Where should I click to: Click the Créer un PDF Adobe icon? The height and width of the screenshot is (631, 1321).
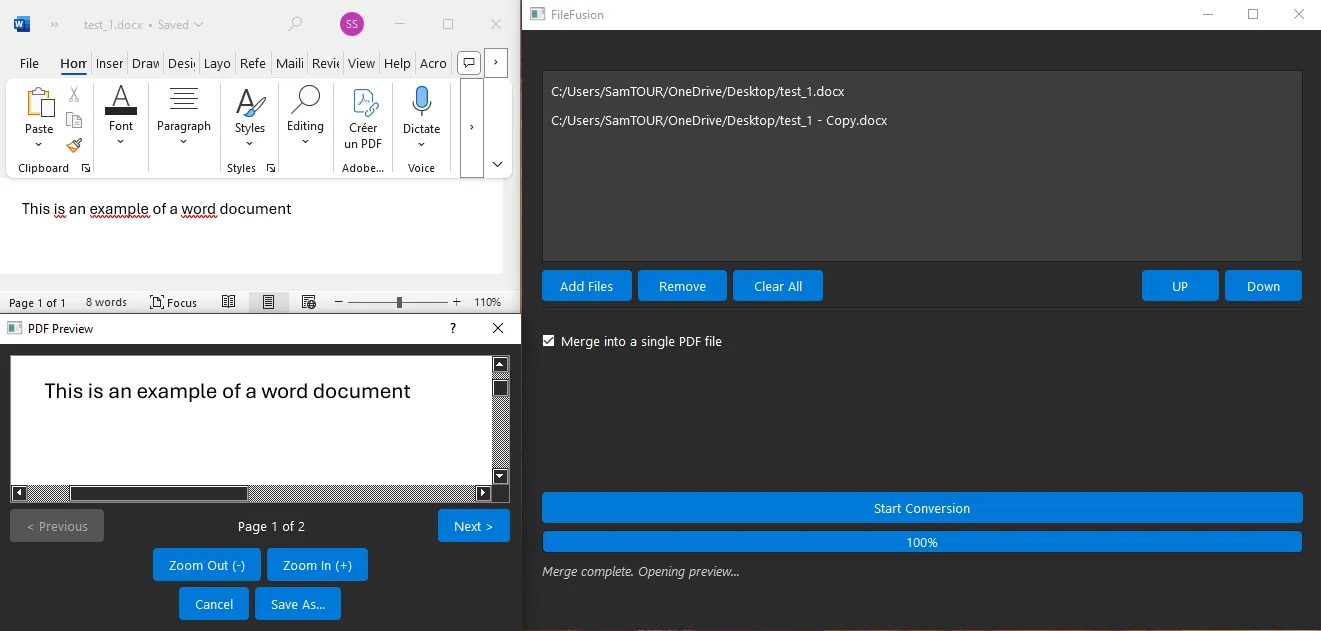click(x=363, y=102)
